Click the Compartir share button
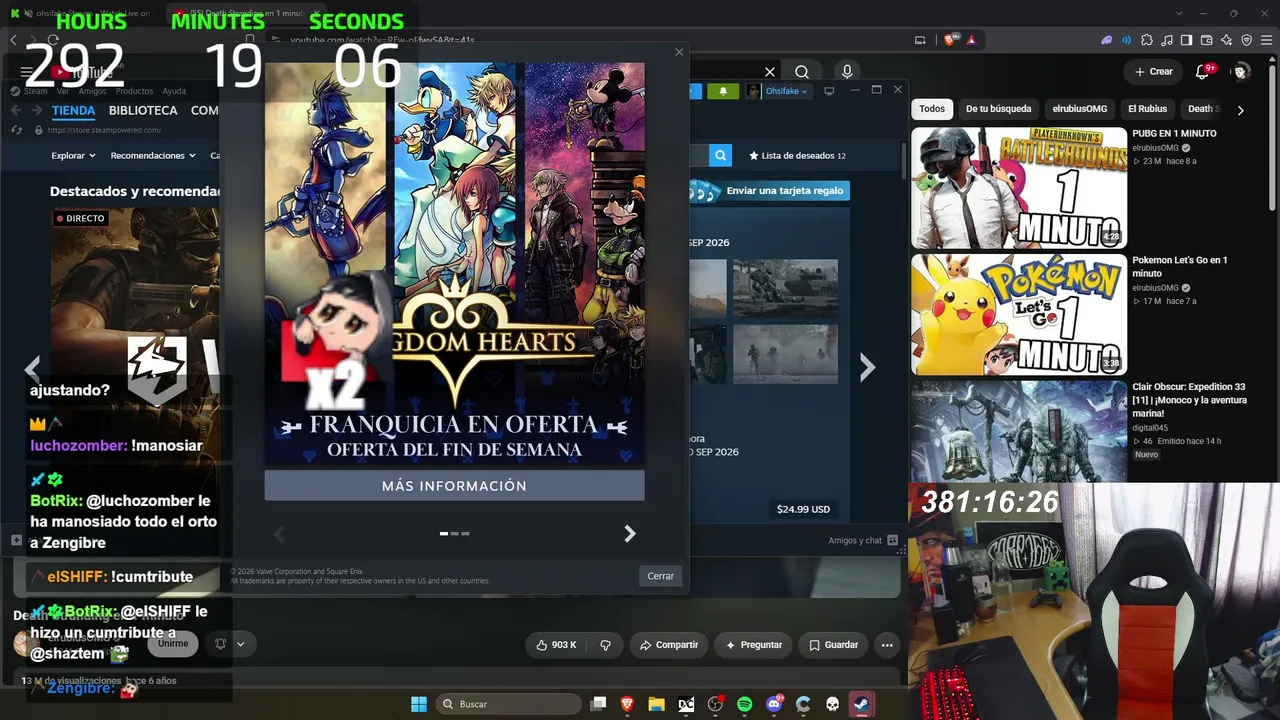This screenshot has width=1280, height=720. (669, 645)
